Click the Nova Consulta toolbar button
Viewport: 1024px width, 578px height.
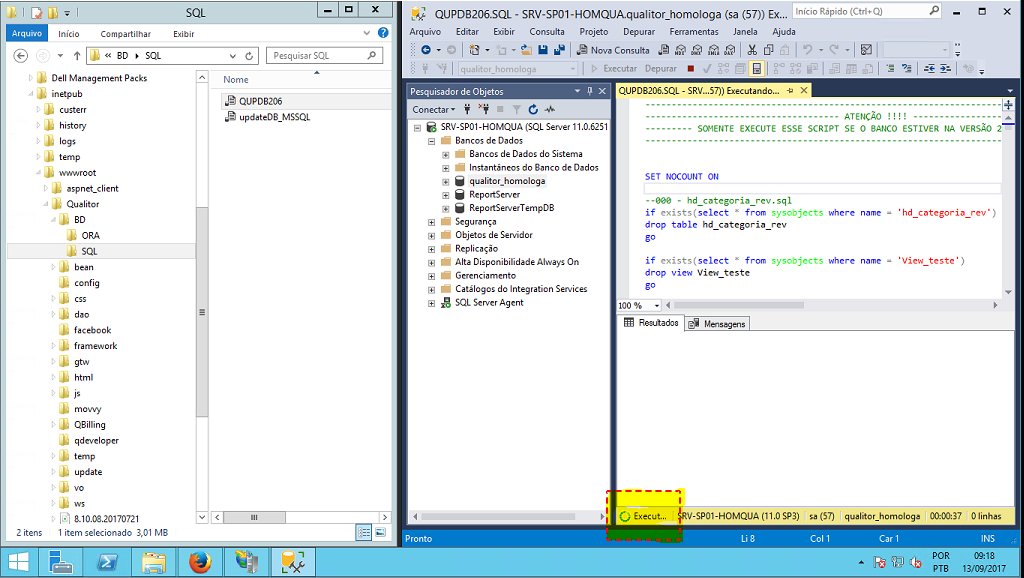pyautogui.click(x=613, y=50)
